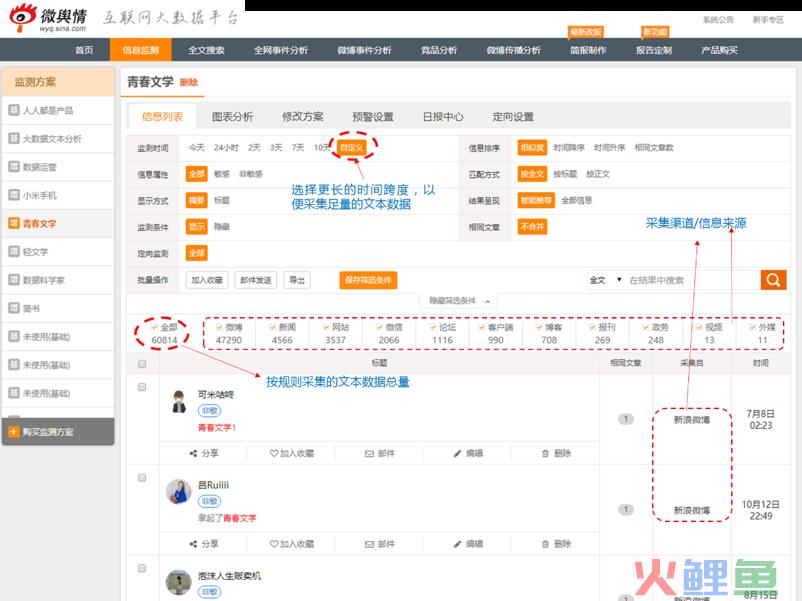
Task: Open 全网事件分析 in the navigation bar
Action: [x=281, y=50]
